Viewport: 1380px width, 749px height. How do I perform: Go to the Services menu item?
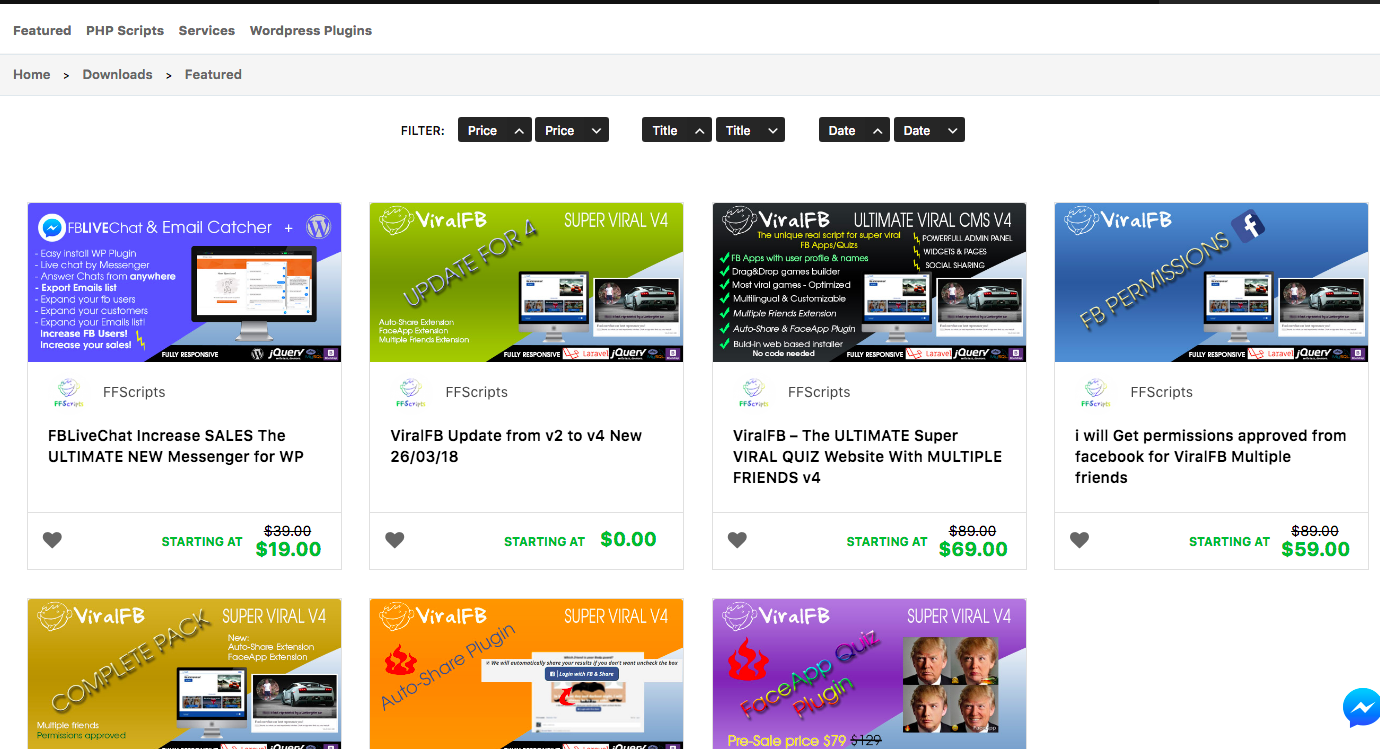pos(207,30)
